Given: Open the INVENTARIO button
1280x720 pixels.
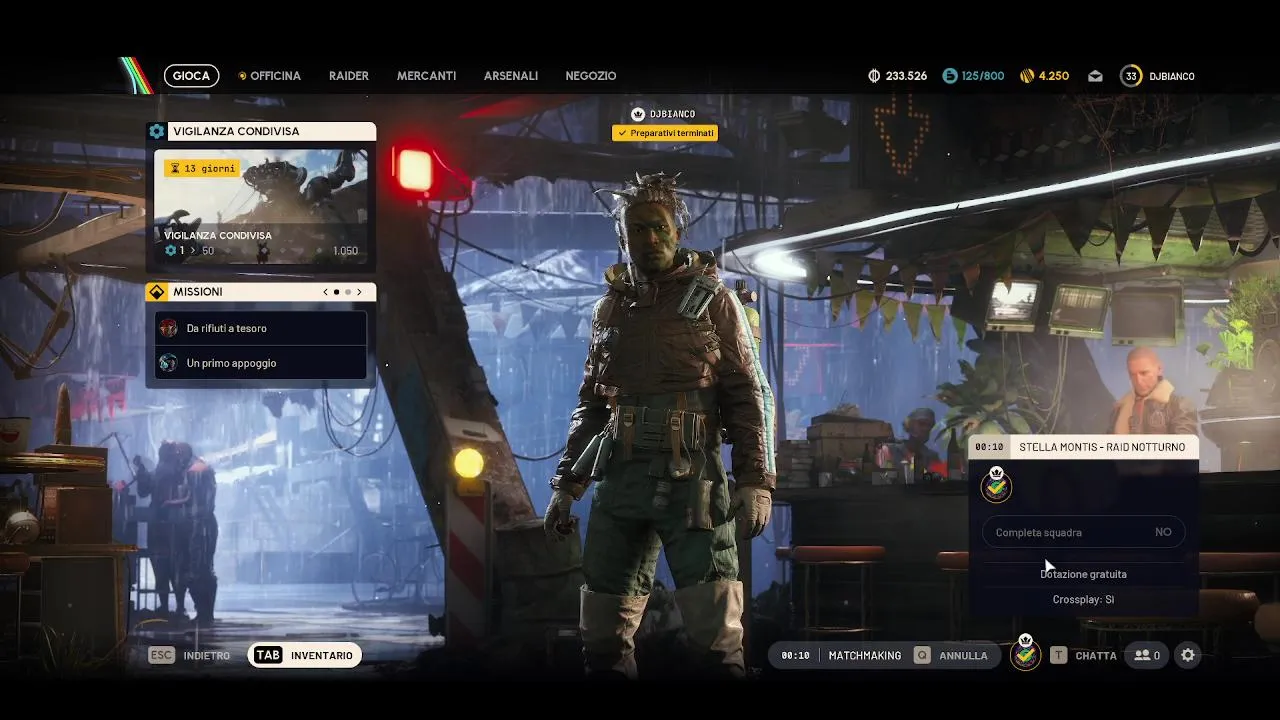Looking at the screenshot, I should 305,655.
